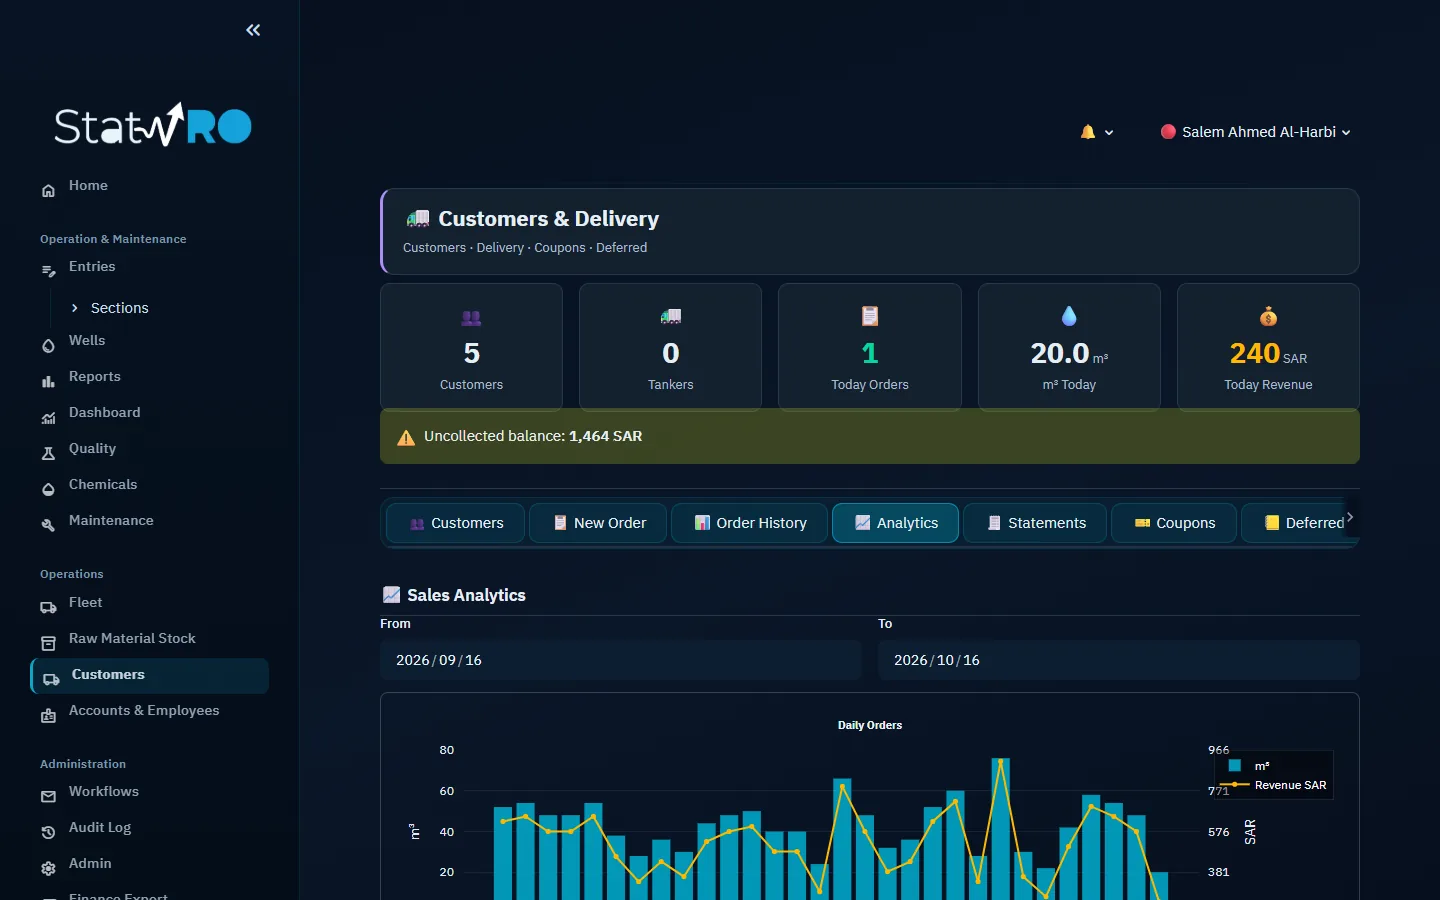Click the Today Orders stat card
The image size is (1440, 900).
[870, 347]
